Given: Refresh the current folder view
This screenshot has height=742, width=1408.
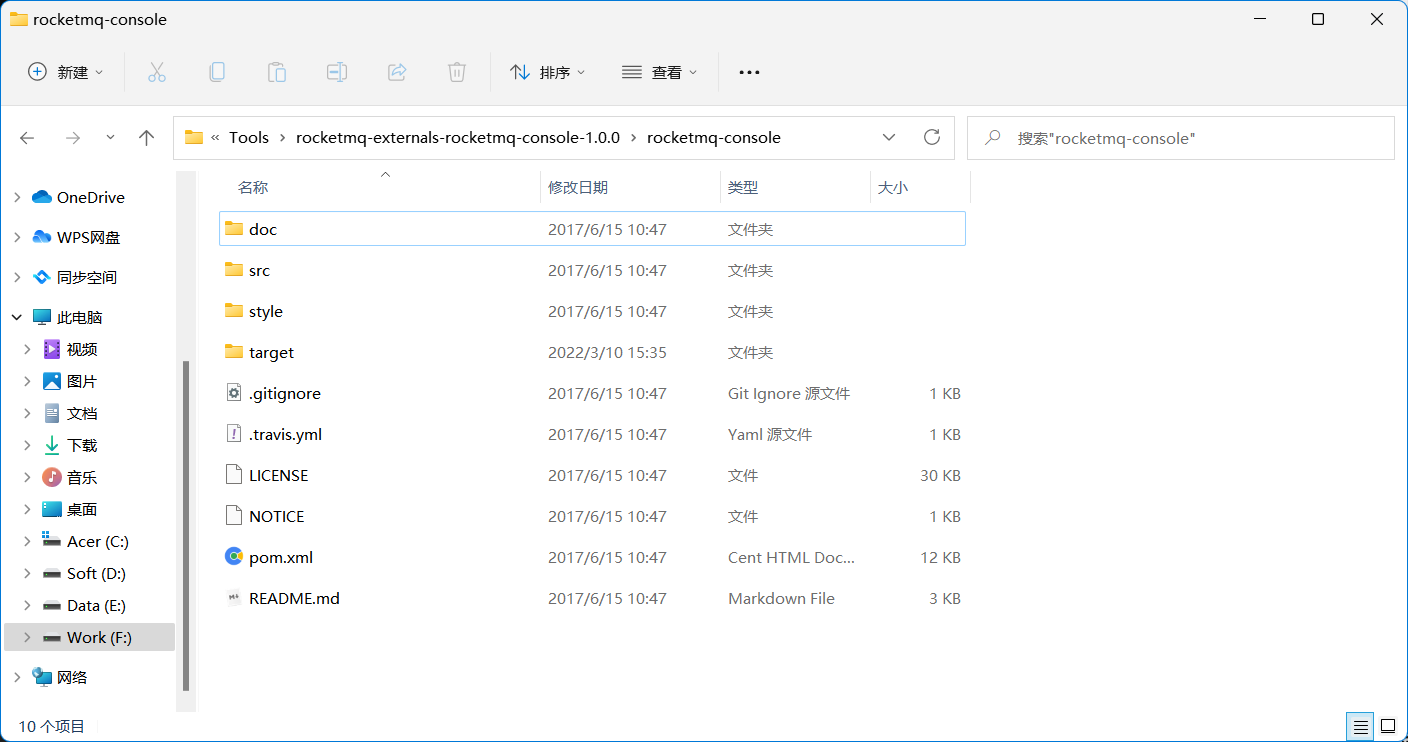Looking at the screenshot, I should coord(932,137).
